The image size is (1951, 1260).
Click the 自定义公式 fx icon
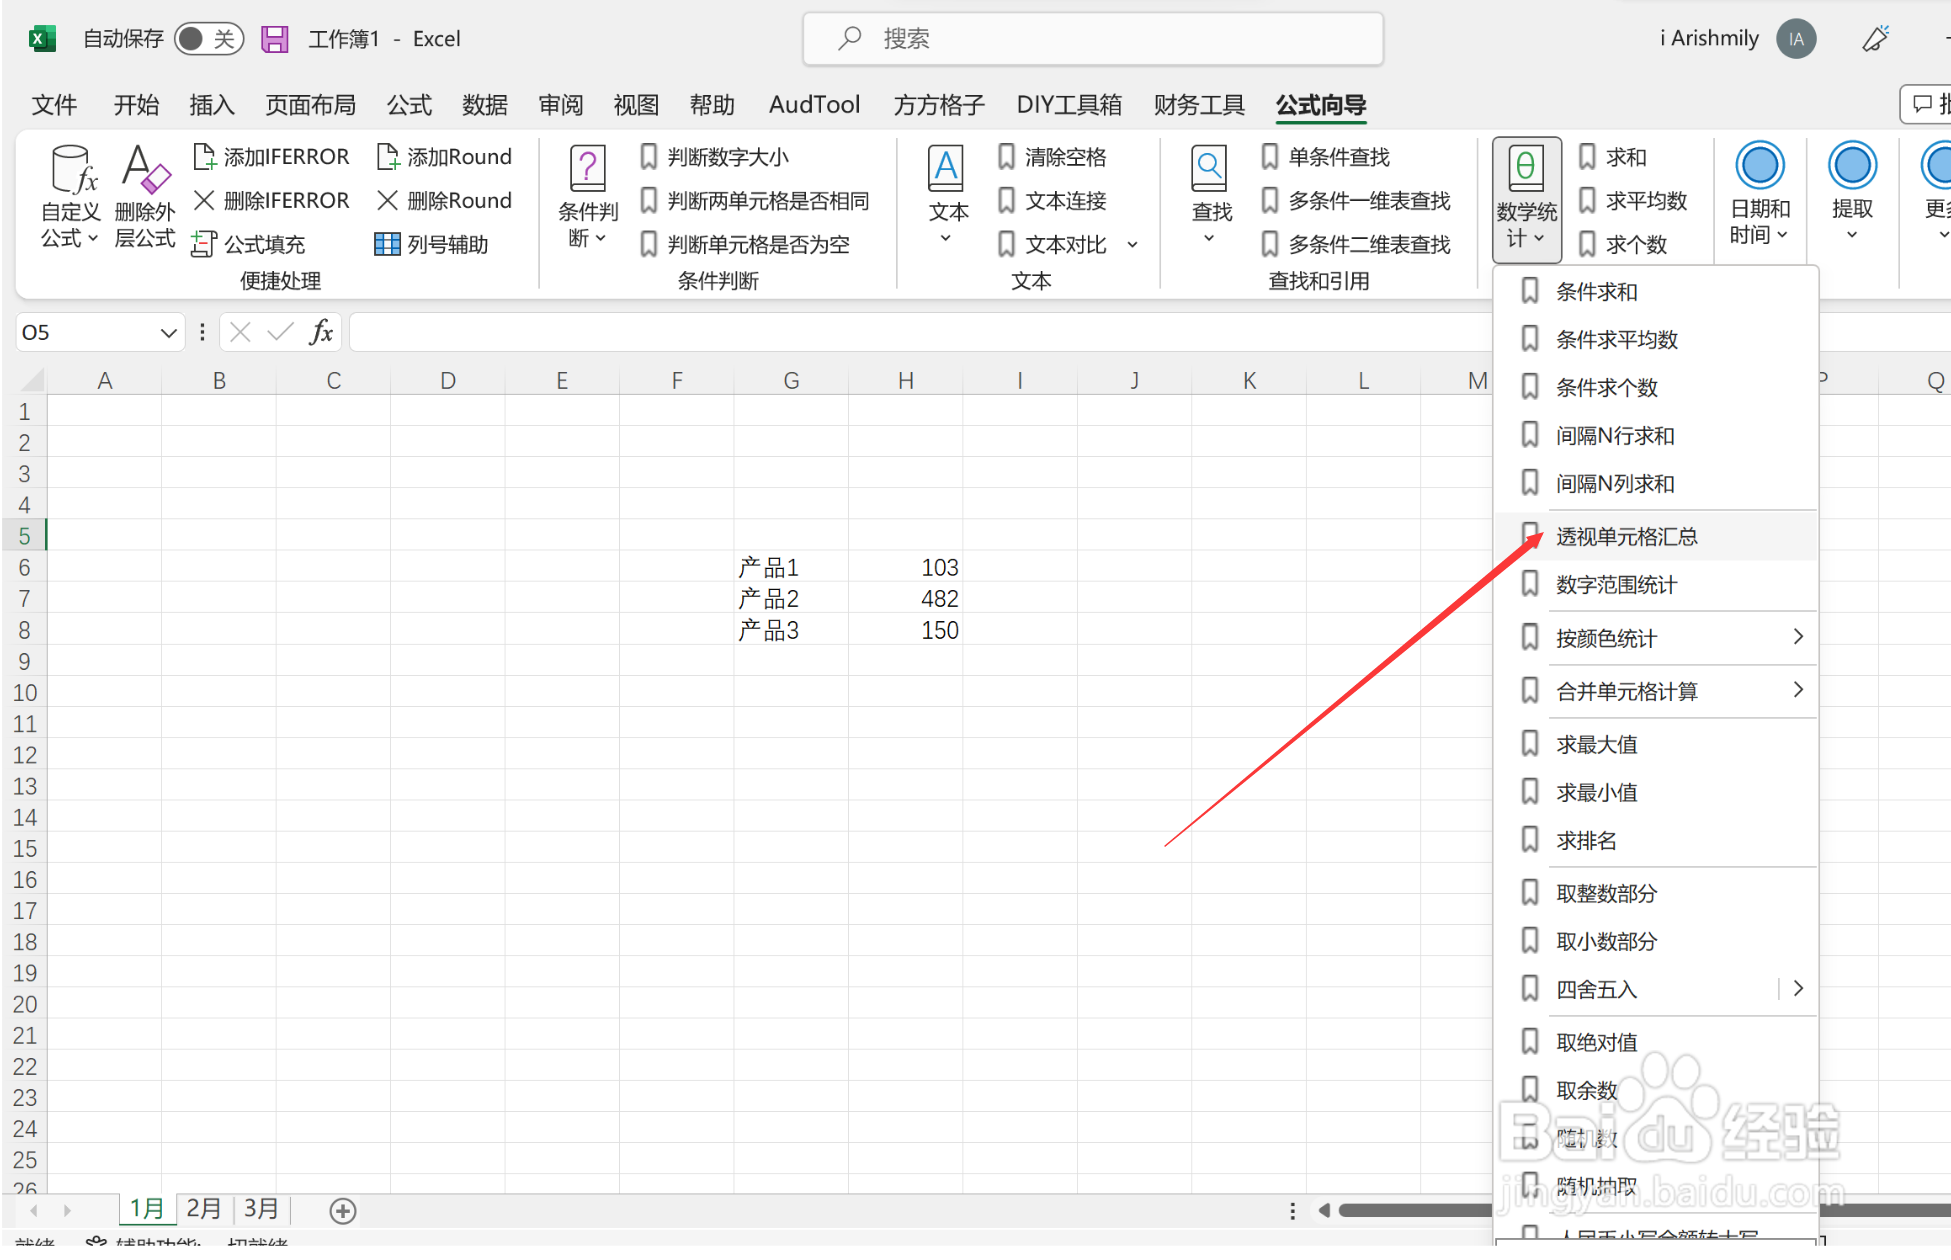point(72,170)
